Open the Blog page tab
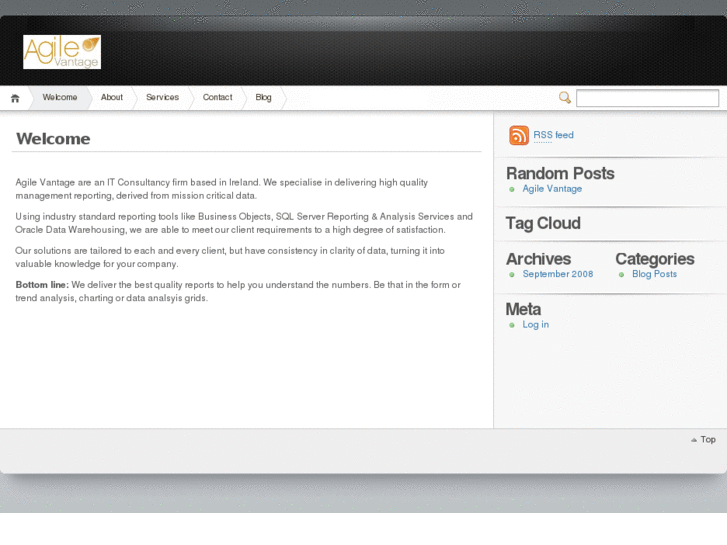Screen dimensions: 727x545 pos(263,97)
